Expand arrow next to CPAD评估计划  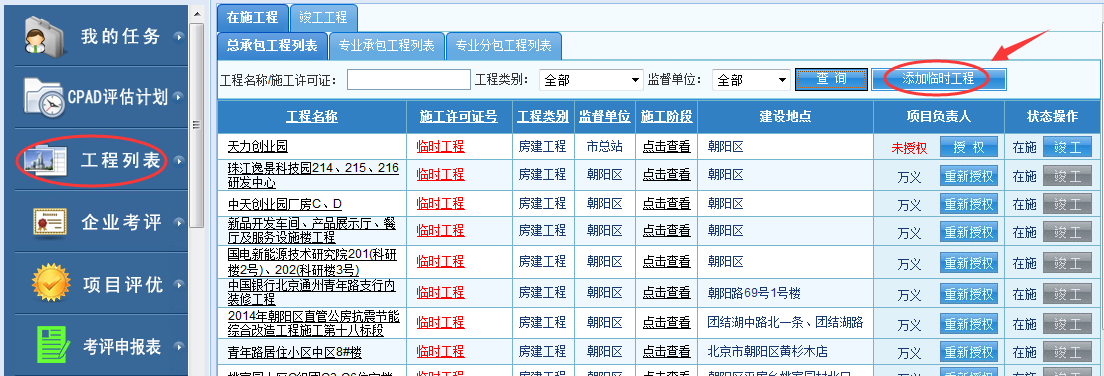pos(180,97)
